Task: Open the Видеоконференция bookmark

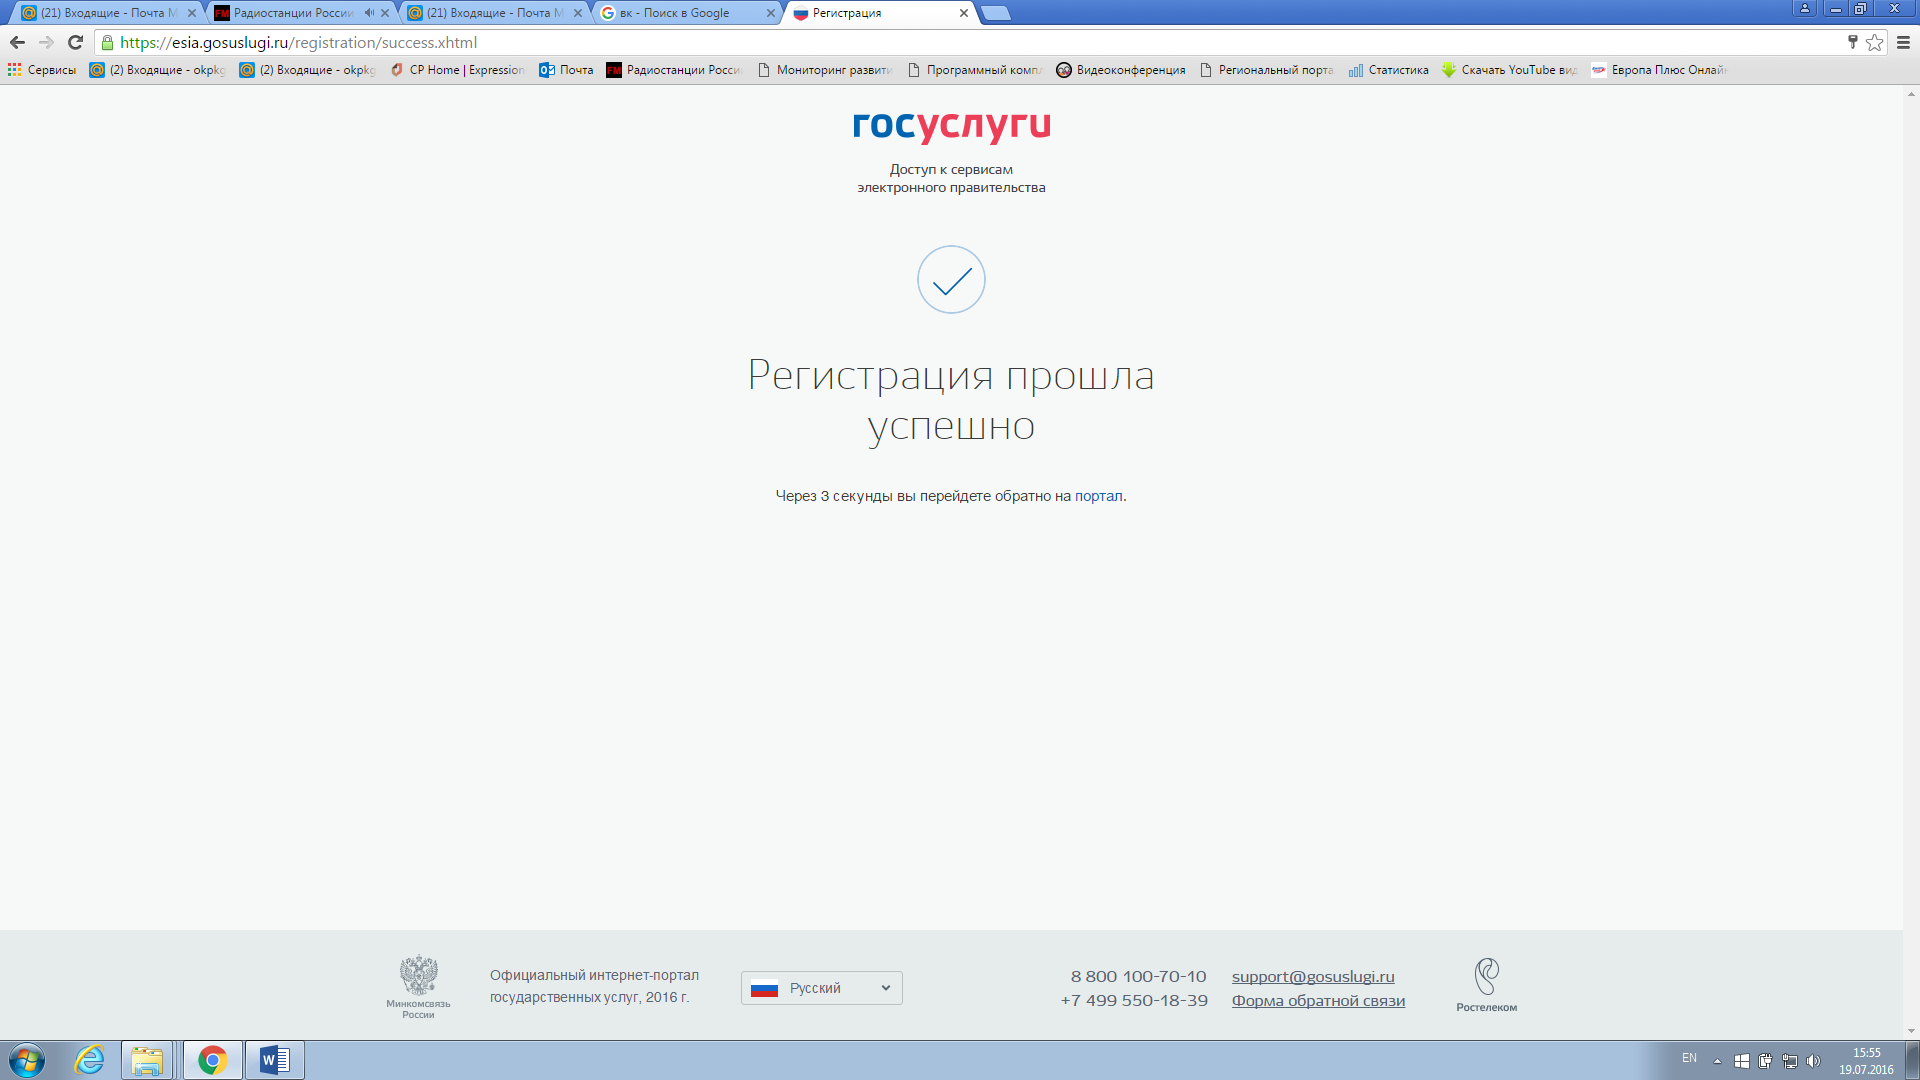Action: click(x=1121, y=70)
